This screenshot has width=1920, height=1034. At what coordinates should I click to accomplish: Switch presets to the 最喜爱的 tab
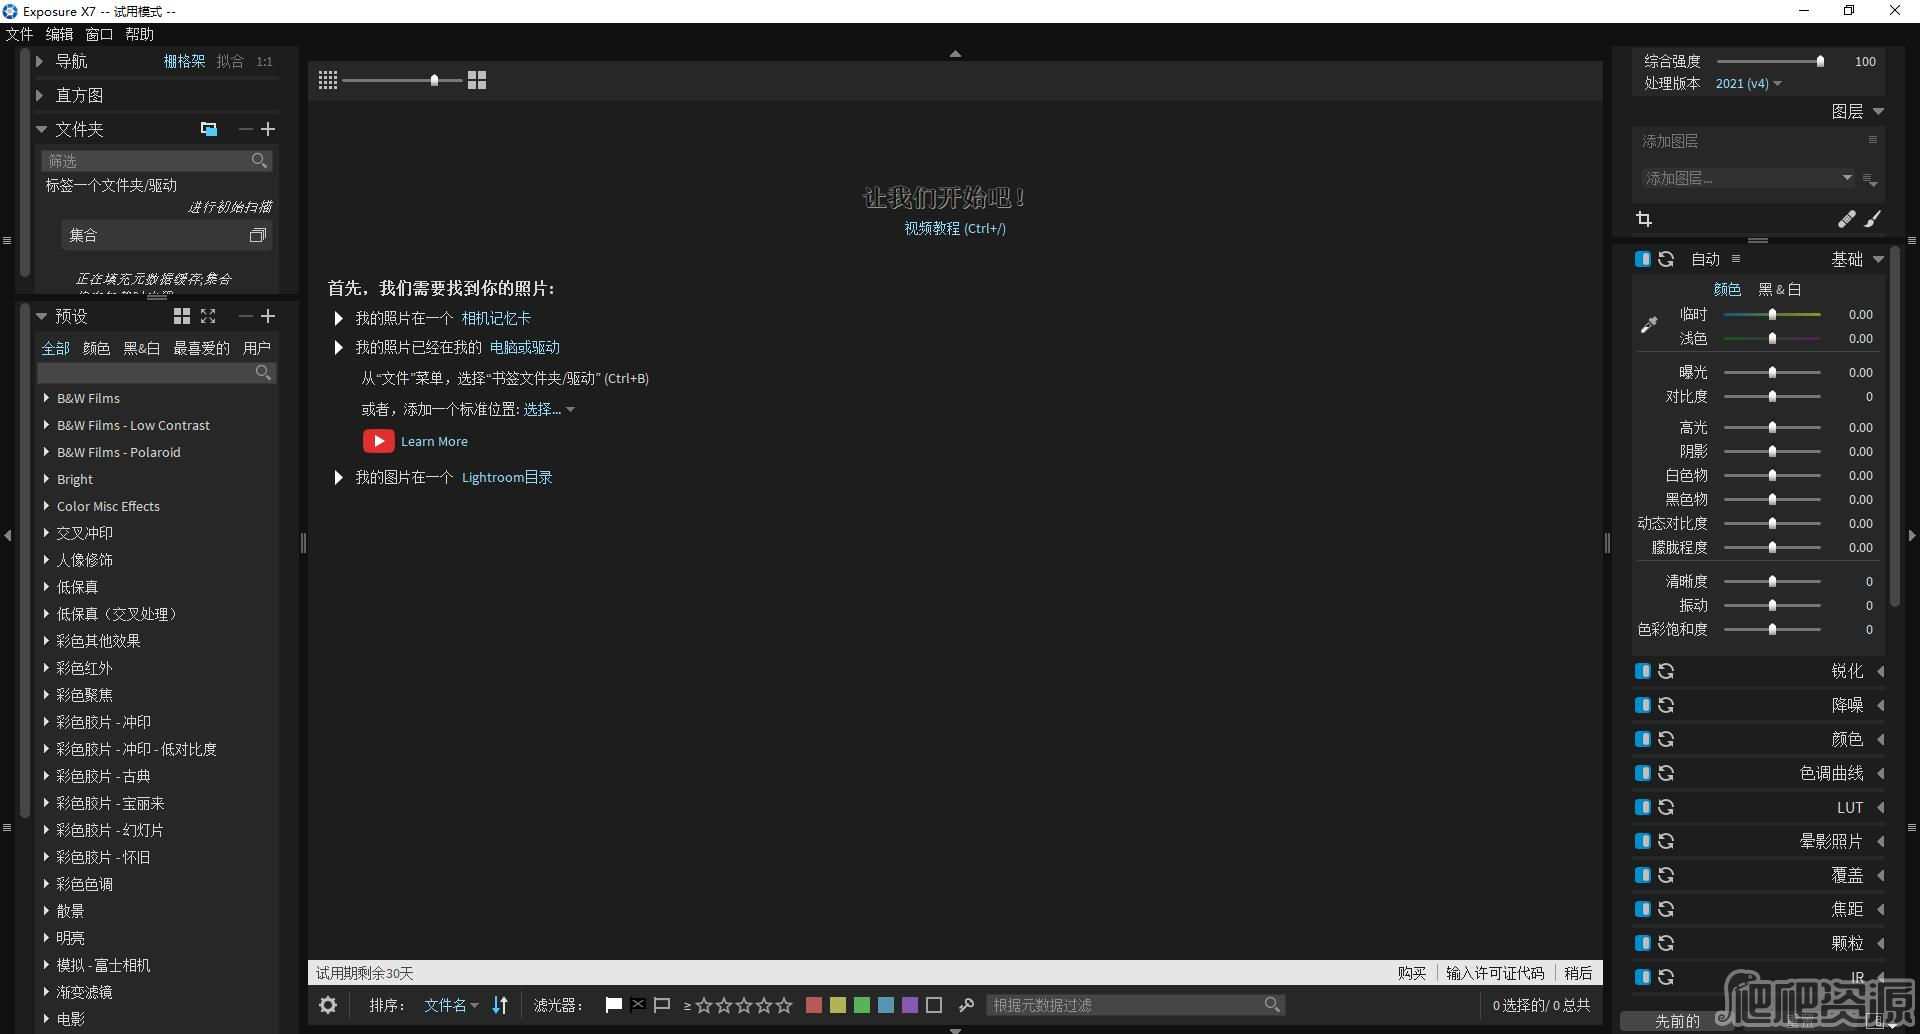pos(201,348)
